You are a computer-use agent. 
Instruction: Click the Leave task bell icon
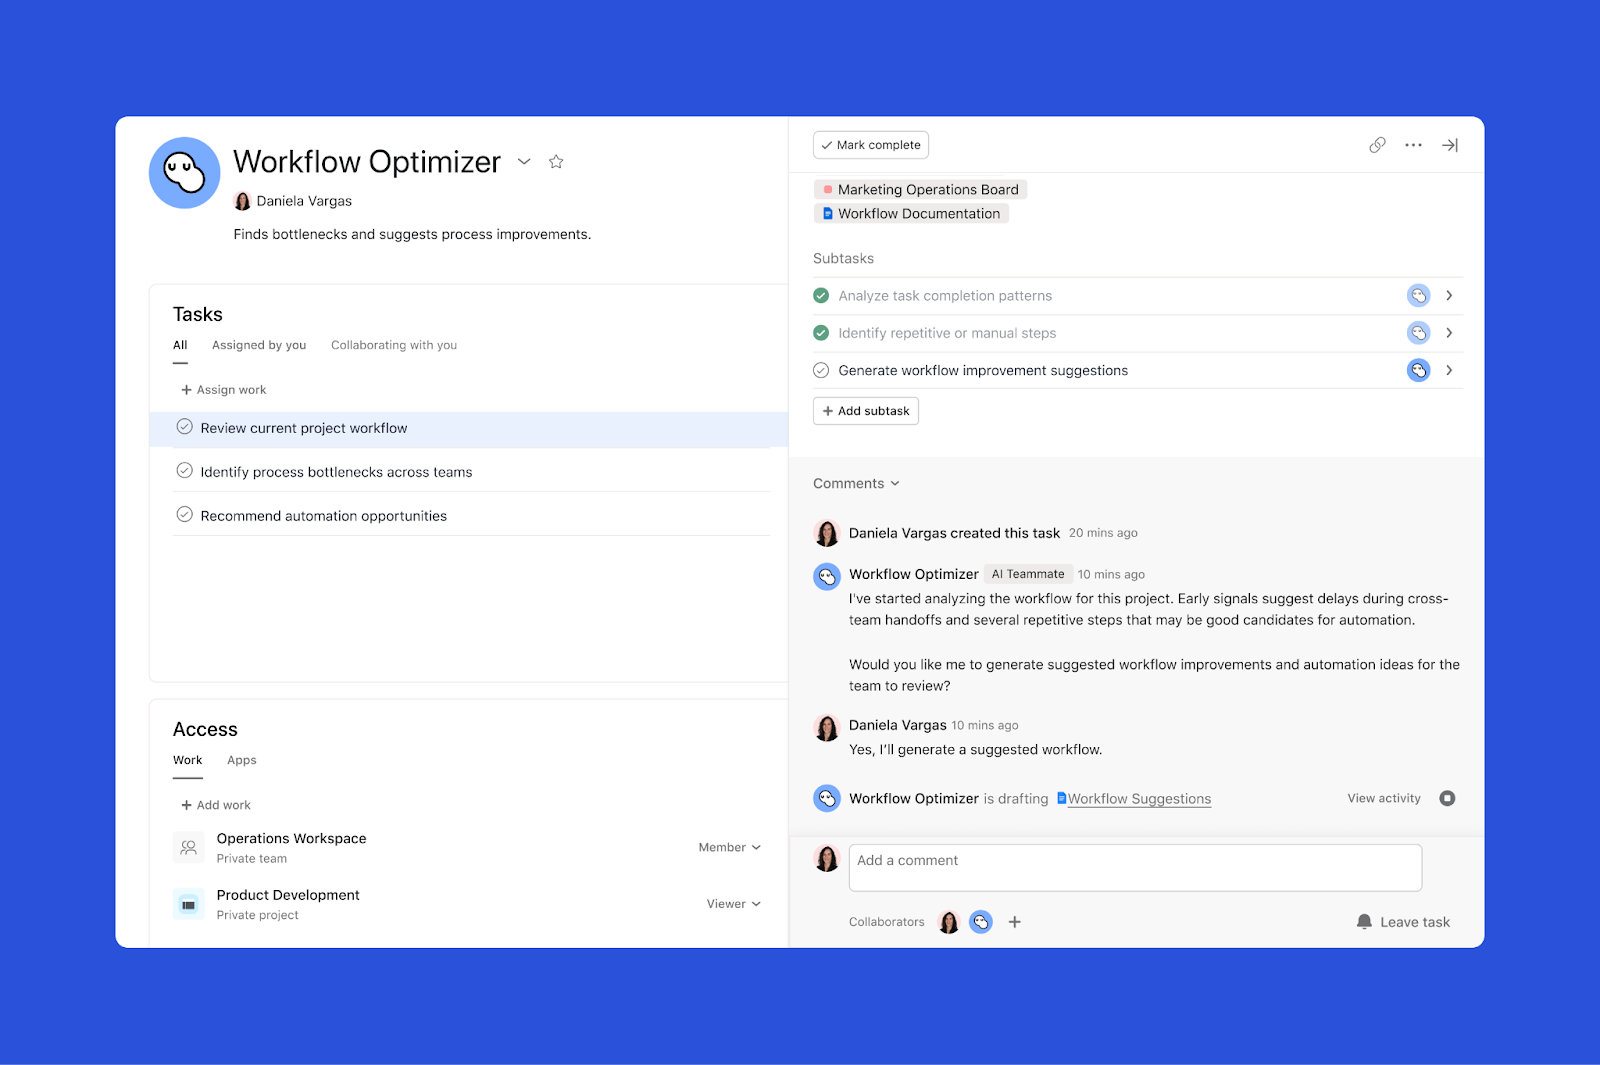[x=1364, y=922]
